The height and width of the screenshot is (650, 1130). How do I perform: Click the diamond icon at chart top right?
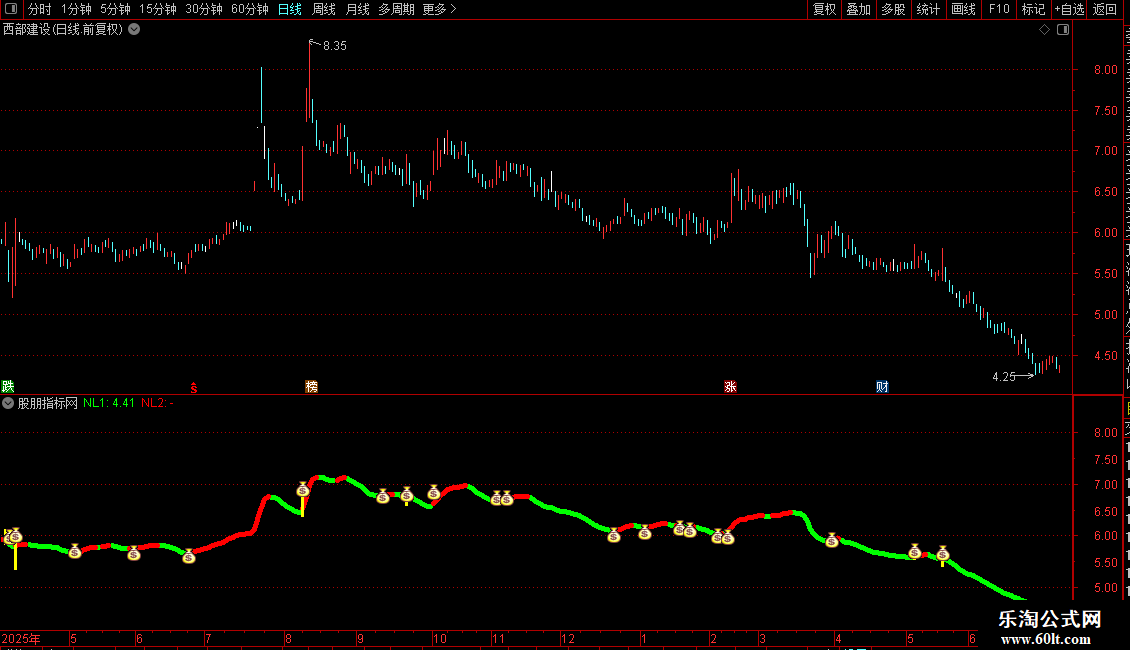(1044, 30)
